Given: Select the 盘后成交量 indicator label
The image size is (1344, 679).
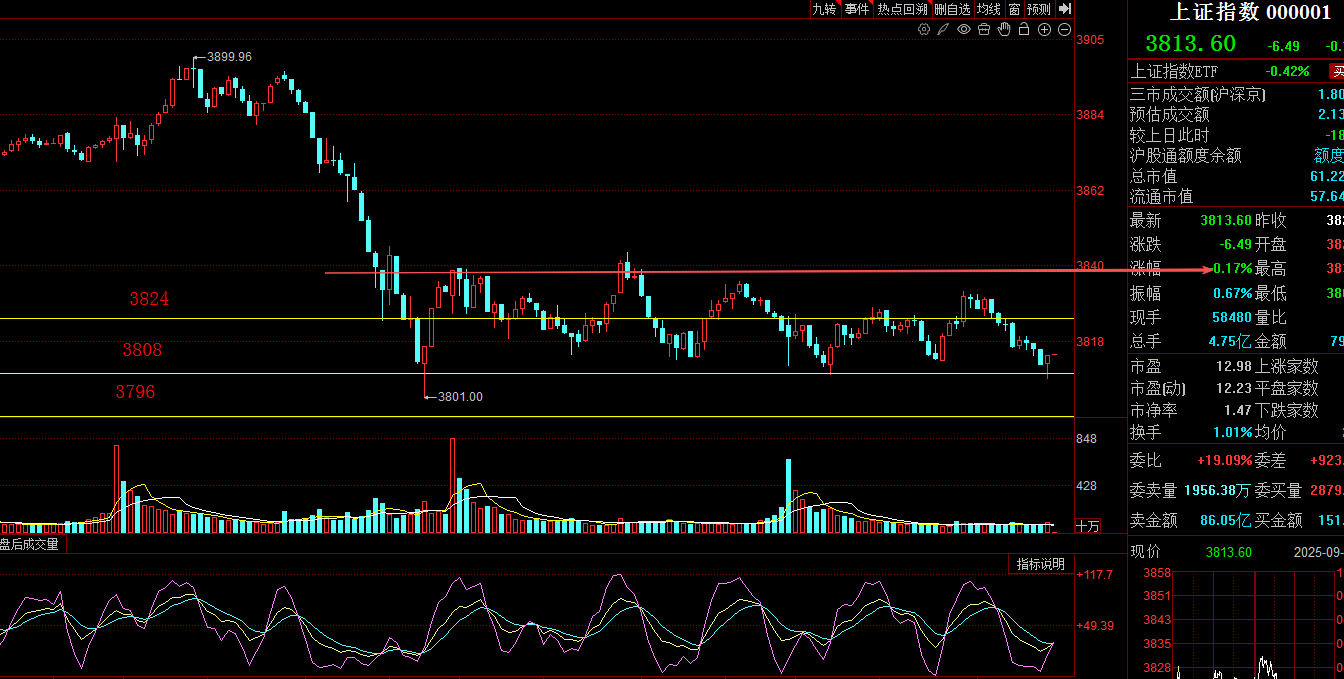Looking at the screenshot, I should [30, 545].
